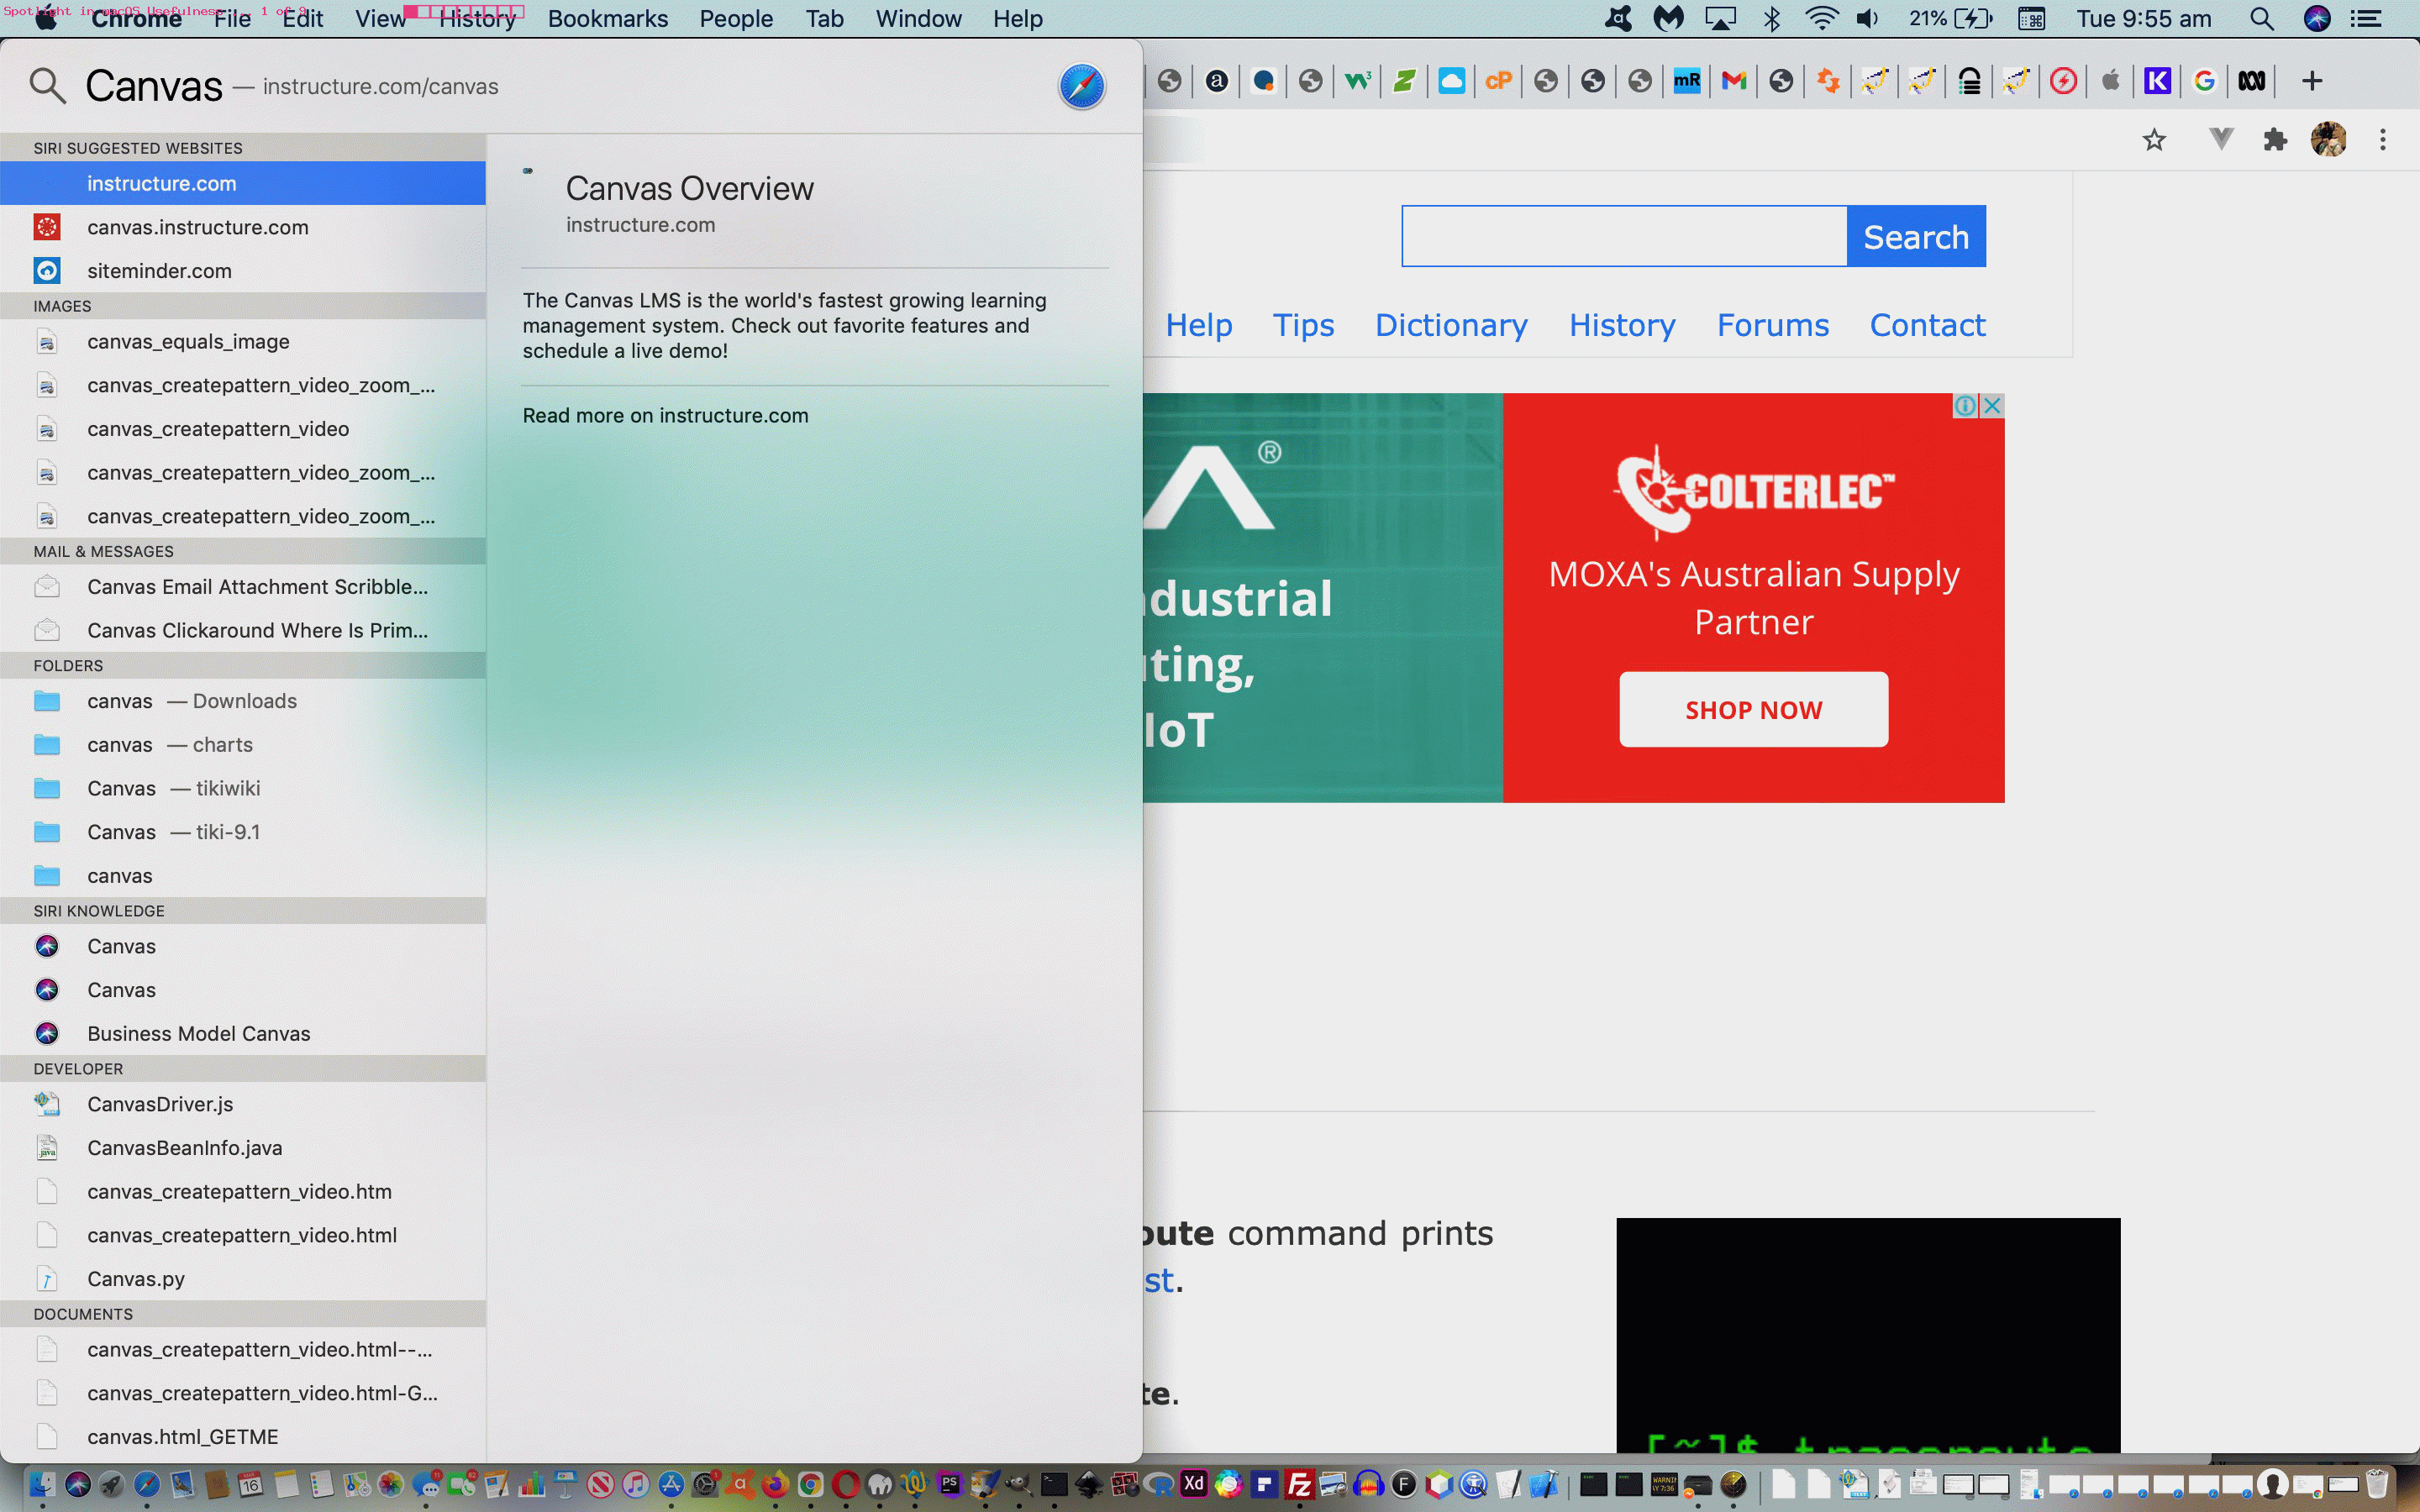Select Business Model Canvas Siri knowledge
This screenshot has width=2420, height=1512.
point(198,1033)
